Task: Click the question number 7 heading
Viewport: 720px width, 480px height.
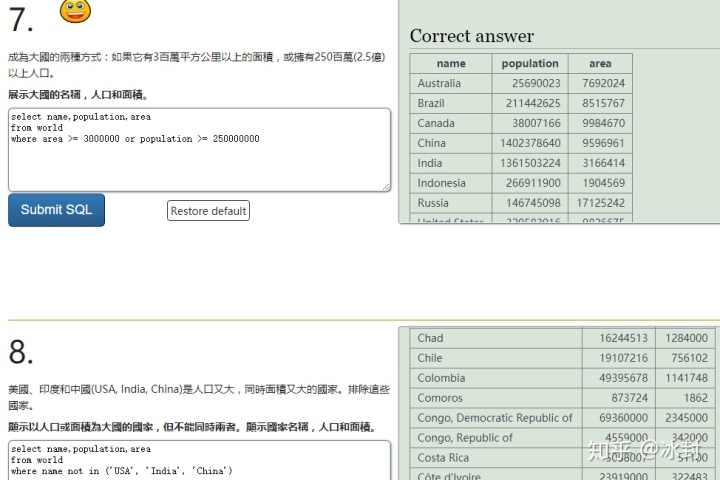Action: click(x=21, y=20)
